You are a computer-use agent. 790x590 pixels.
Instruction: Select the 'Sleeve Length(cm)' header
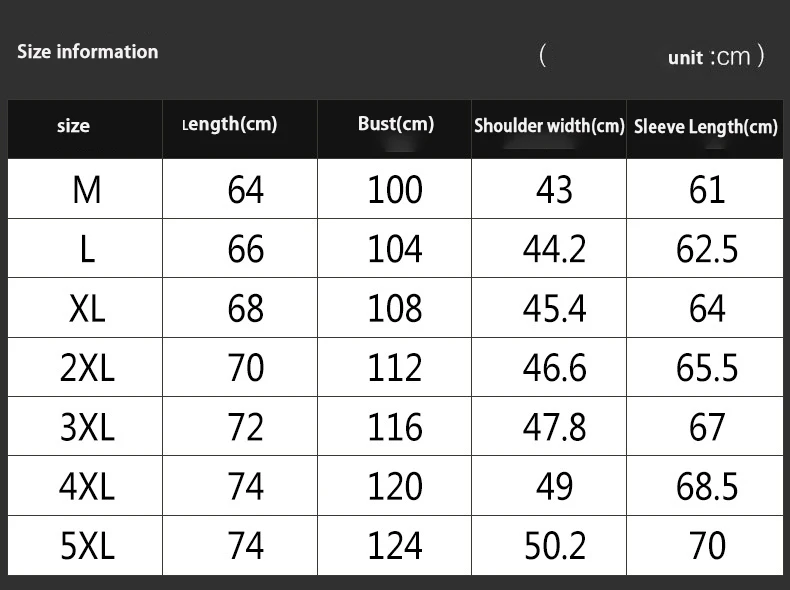click(x=706, y=127)
